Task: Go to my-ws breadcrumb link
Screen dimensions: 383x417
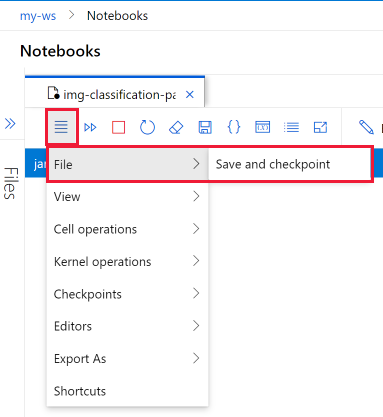Action: (38, 16)
